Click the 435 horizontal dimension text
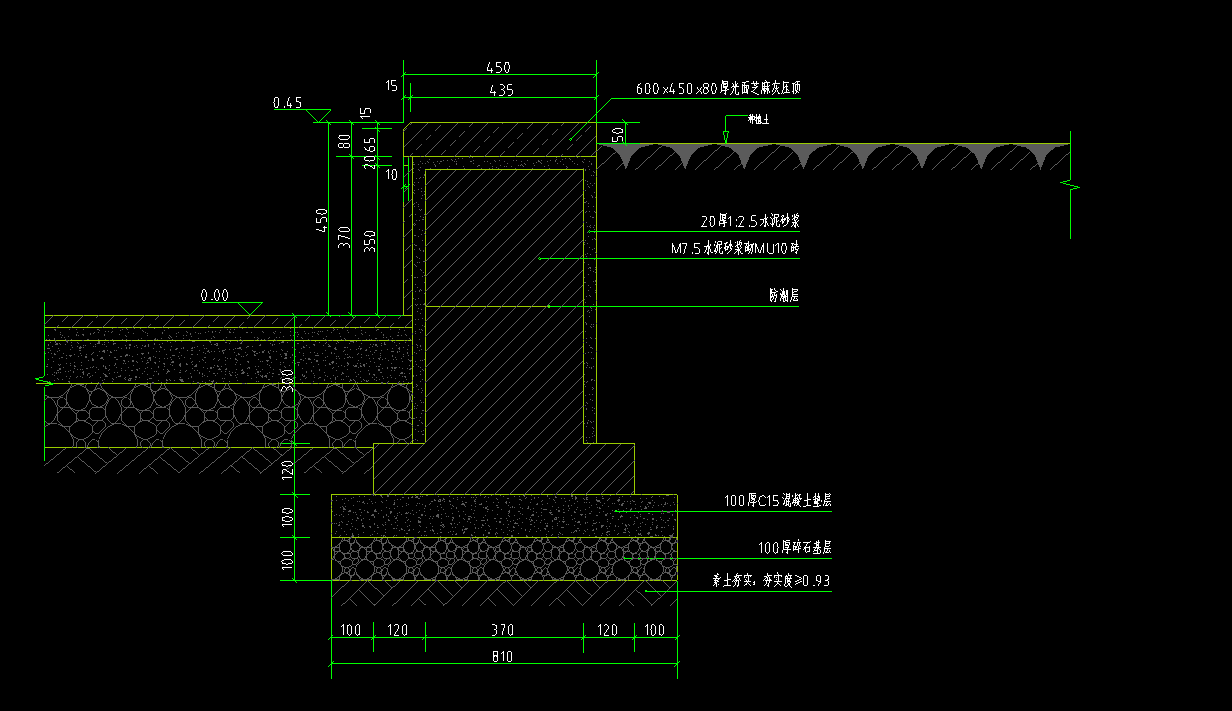 tap(502, 90)
